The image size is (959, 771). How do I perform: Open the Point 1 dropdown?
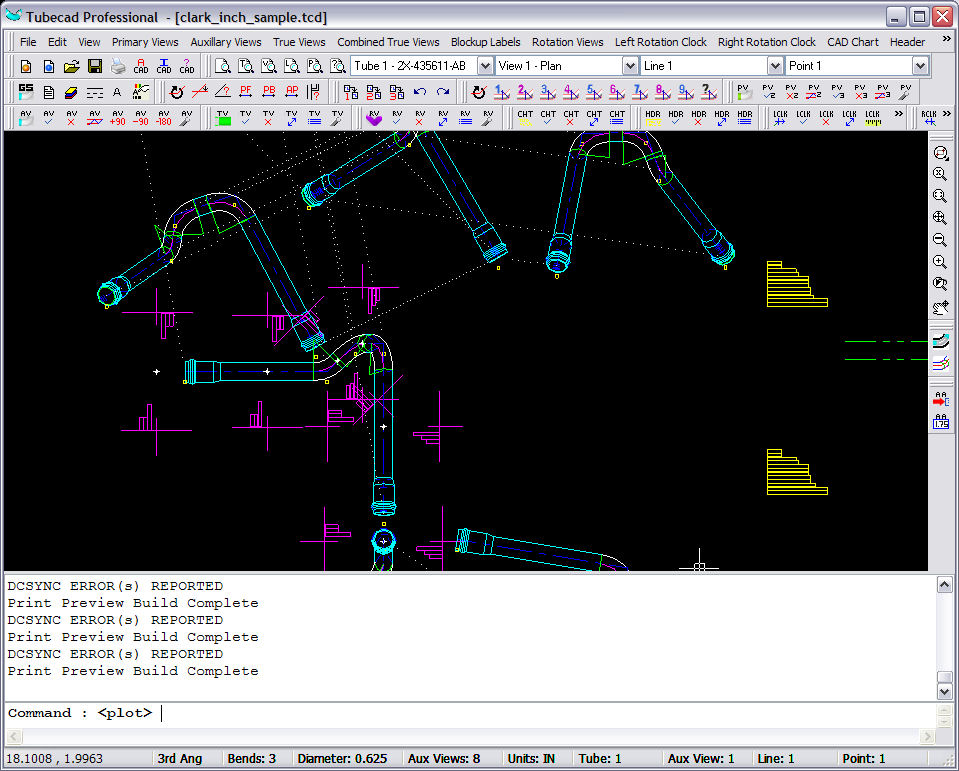(920, 66)
